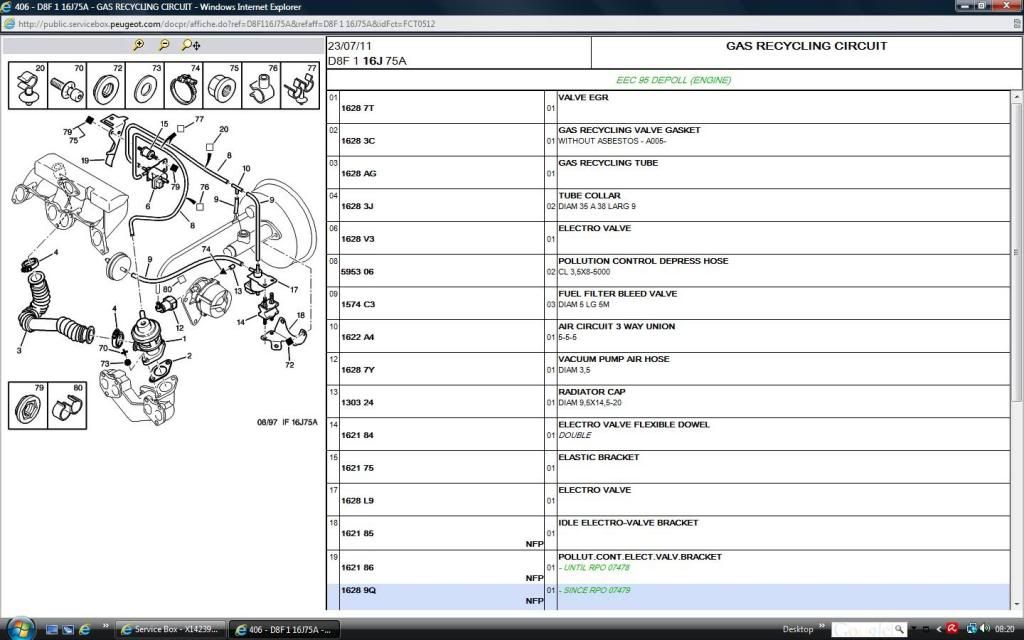Expand the quick launch overflow chevron
1024x640 pixels.
[x=105, y=628]
